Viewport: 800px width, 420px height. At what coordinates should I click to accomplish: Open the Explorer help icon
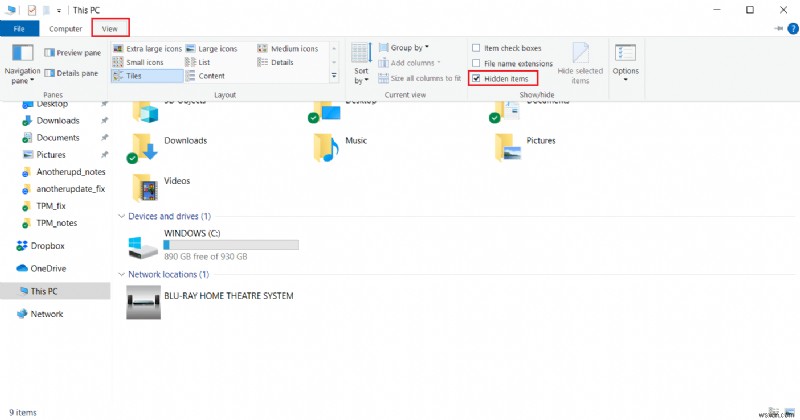tap(793, 29)
